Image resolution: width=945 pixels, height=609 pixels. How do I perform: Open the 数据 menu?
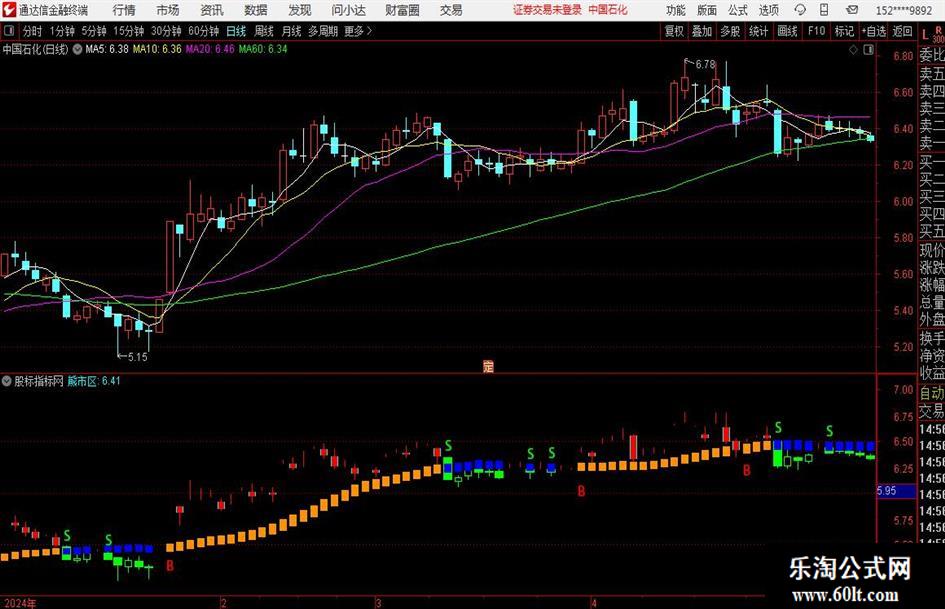tap(256, 10)
